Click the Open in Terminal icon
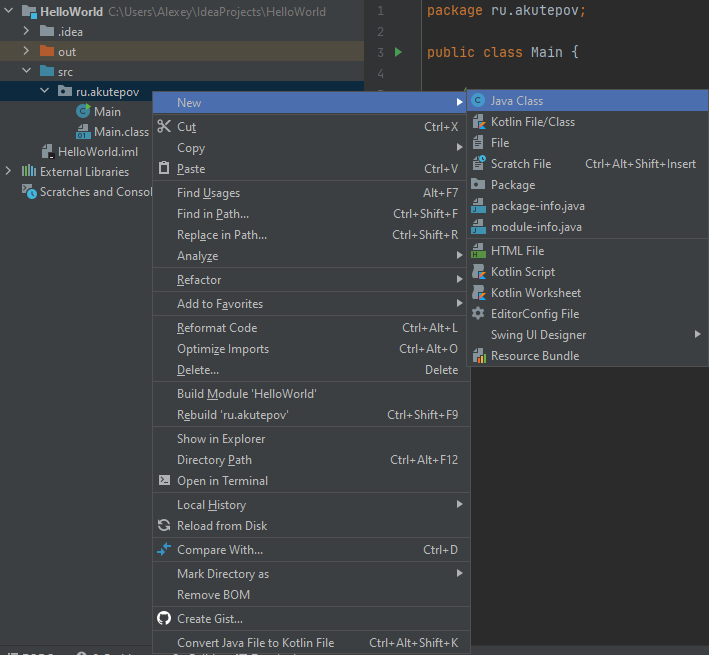 pos(165,480)
